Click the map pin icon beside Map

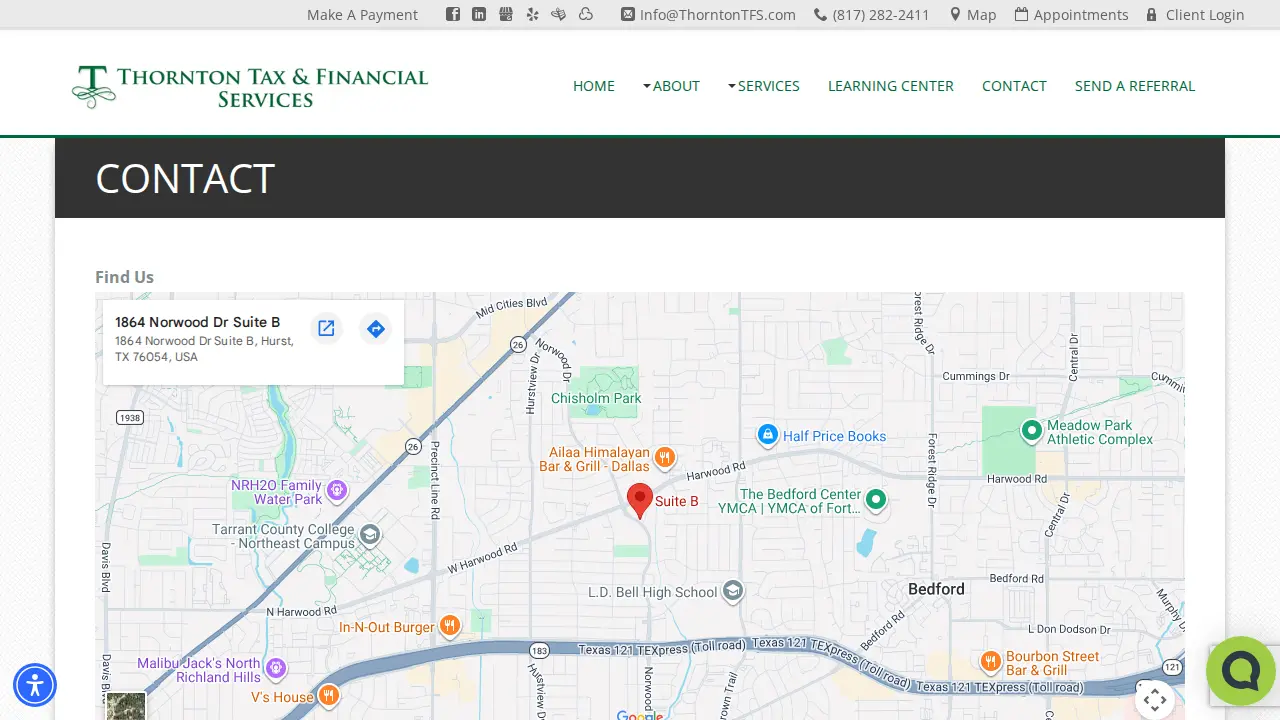(955, 14)
